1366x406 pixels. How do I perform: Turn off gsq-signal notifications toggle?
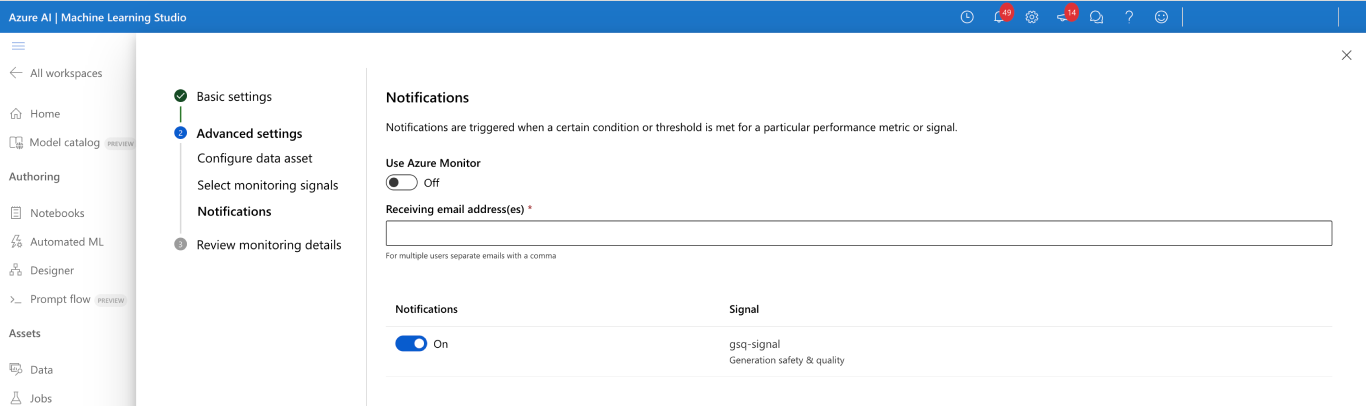click(x=411, y=344)
